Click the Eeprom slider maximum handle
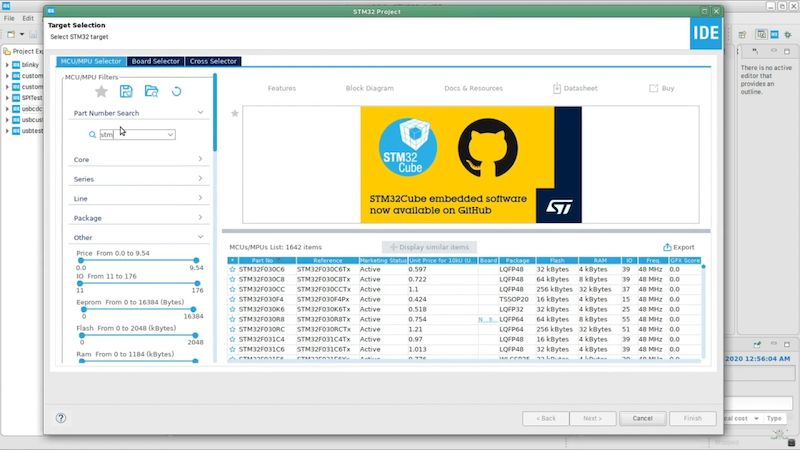Image resolution: width=800 pixels, height=450 pixels. pos(193,309)
